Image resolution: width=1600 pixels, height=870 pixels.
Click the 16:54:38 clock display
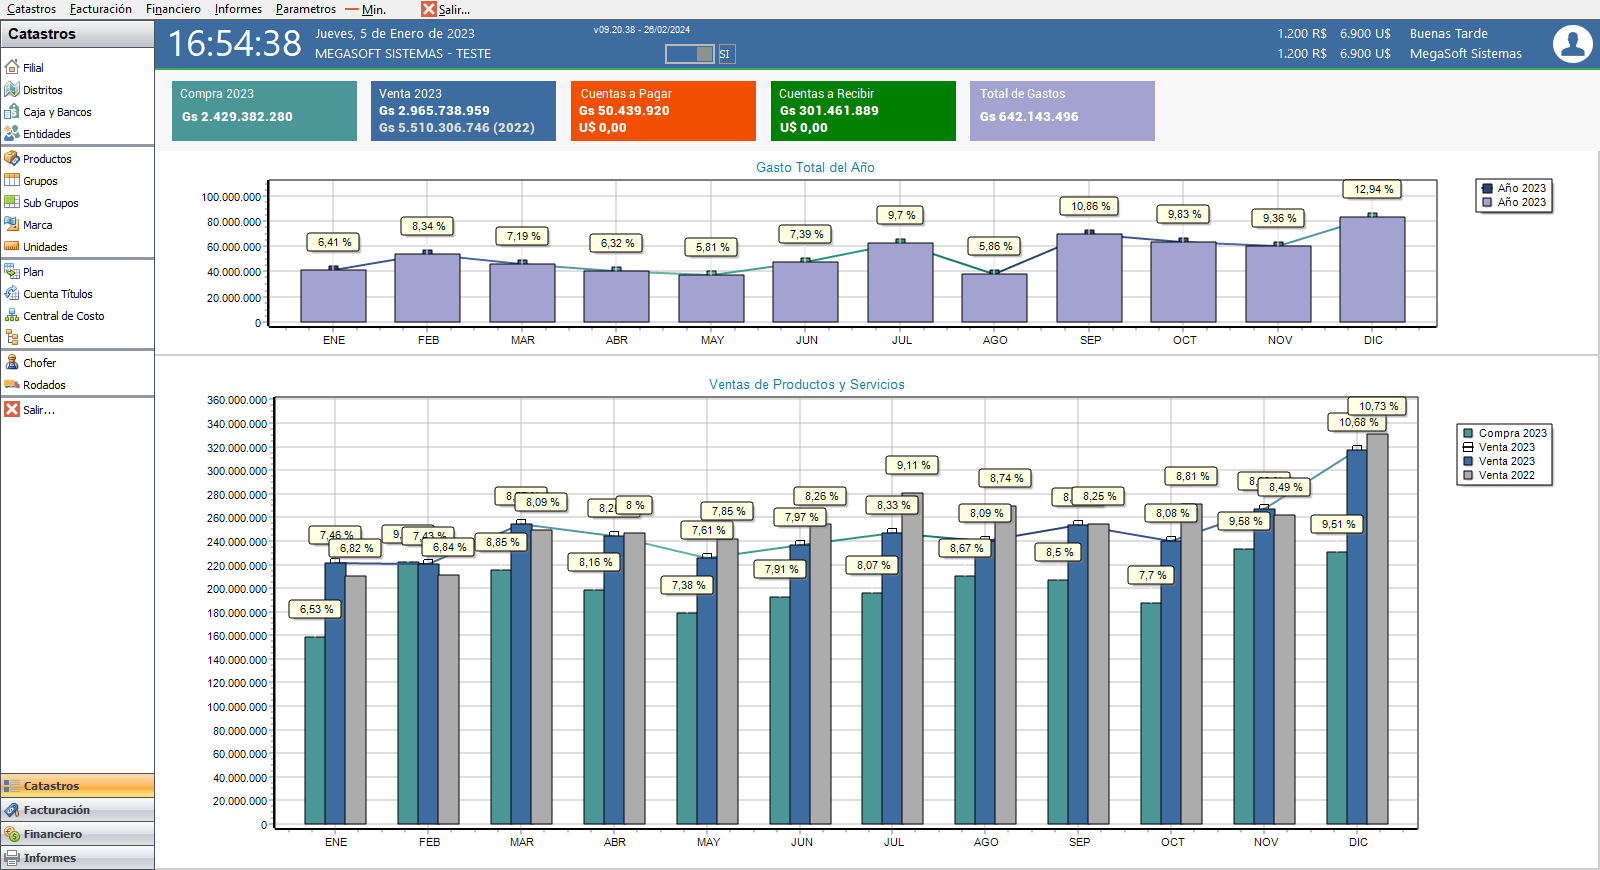tap(234, 44)
